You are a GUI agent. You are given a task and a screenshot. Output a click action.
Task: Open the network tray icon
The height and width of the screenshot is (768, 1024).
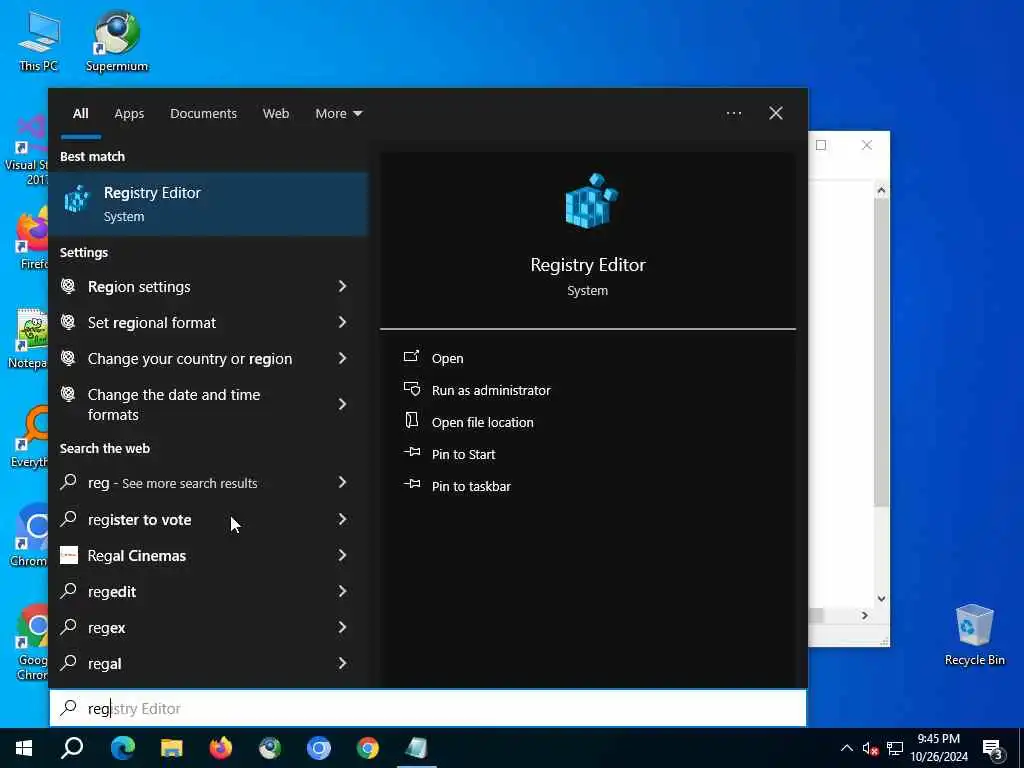point(895,748)
